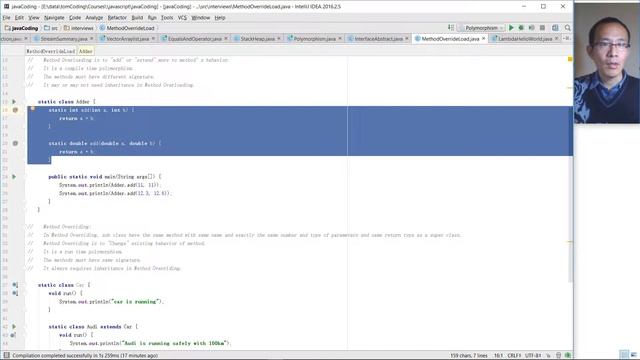Click the hector inspector icon in status bar
640x360 pixels.
[558, 356]
